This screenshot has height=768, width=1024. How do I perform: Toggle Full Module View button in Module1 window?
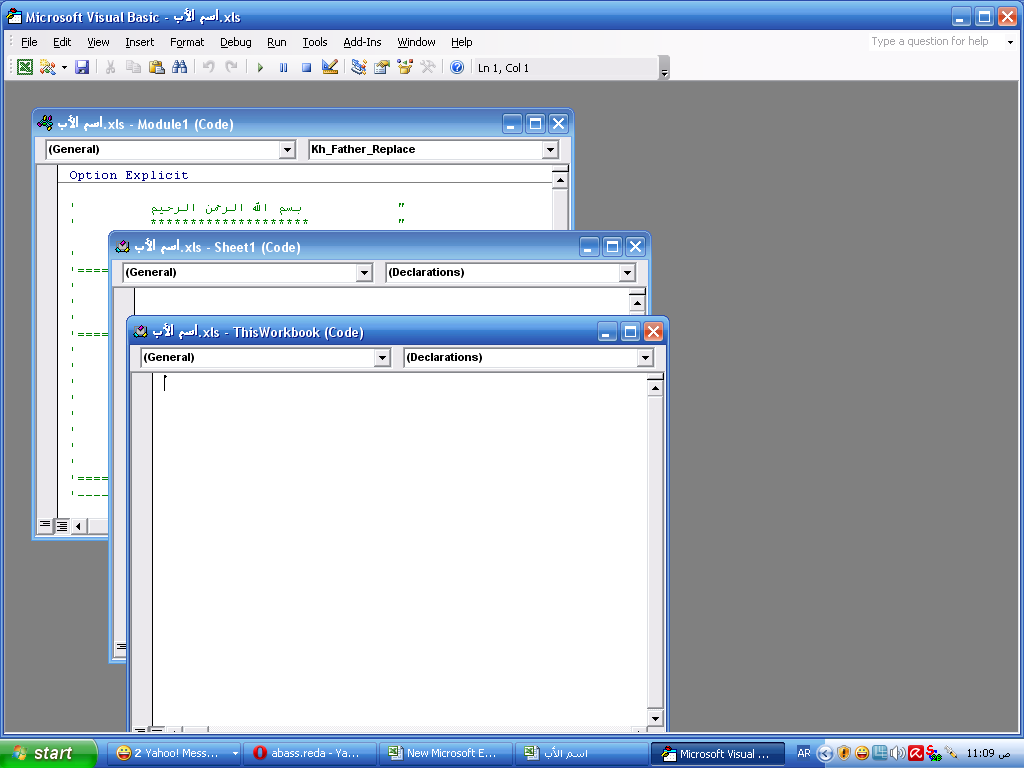(61, 526)
